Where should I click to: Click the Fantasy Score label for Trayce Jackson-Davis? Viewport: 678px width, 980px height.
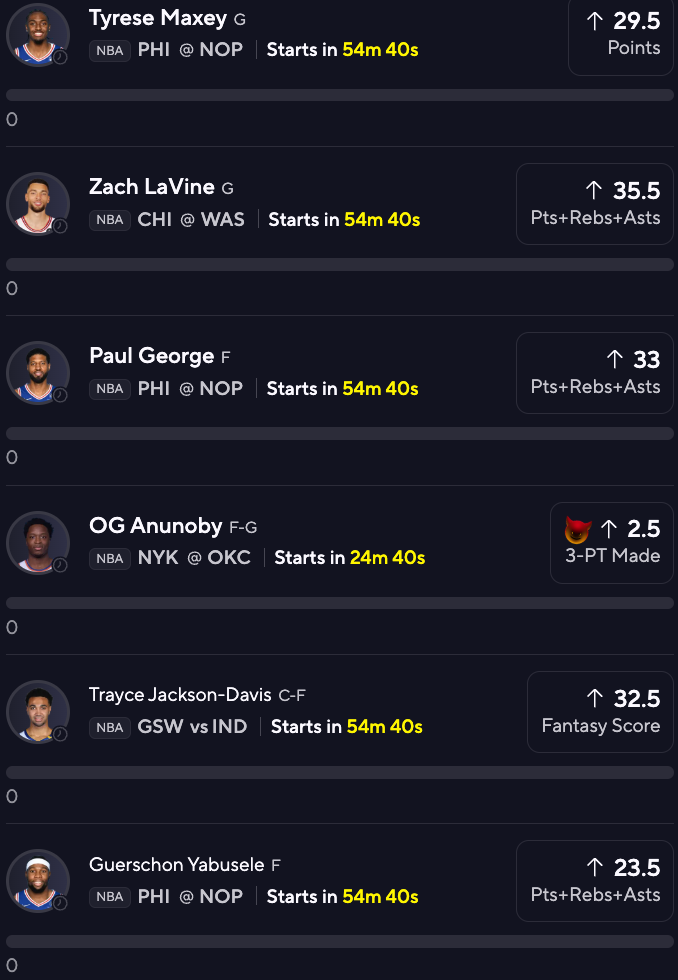point(600,726)
